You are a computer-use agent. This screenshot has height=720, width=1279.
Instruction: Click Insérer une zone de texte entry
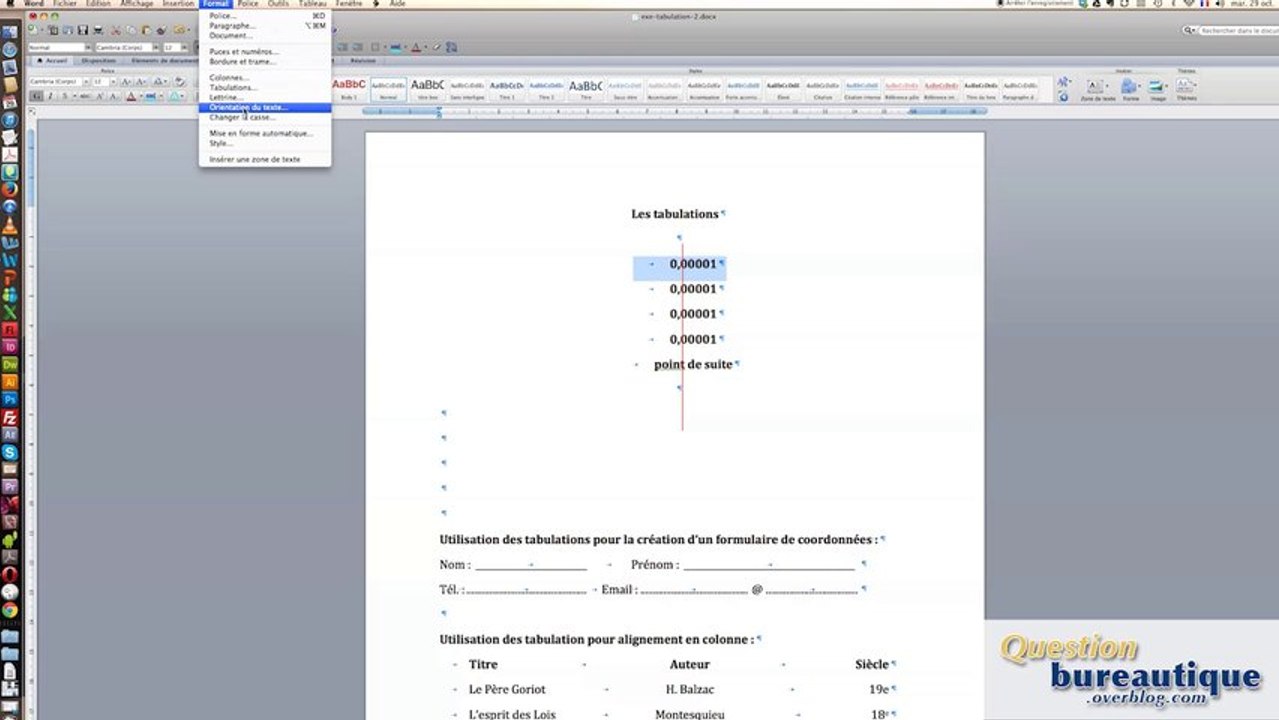pyautogui.click(x=265, y=159)
